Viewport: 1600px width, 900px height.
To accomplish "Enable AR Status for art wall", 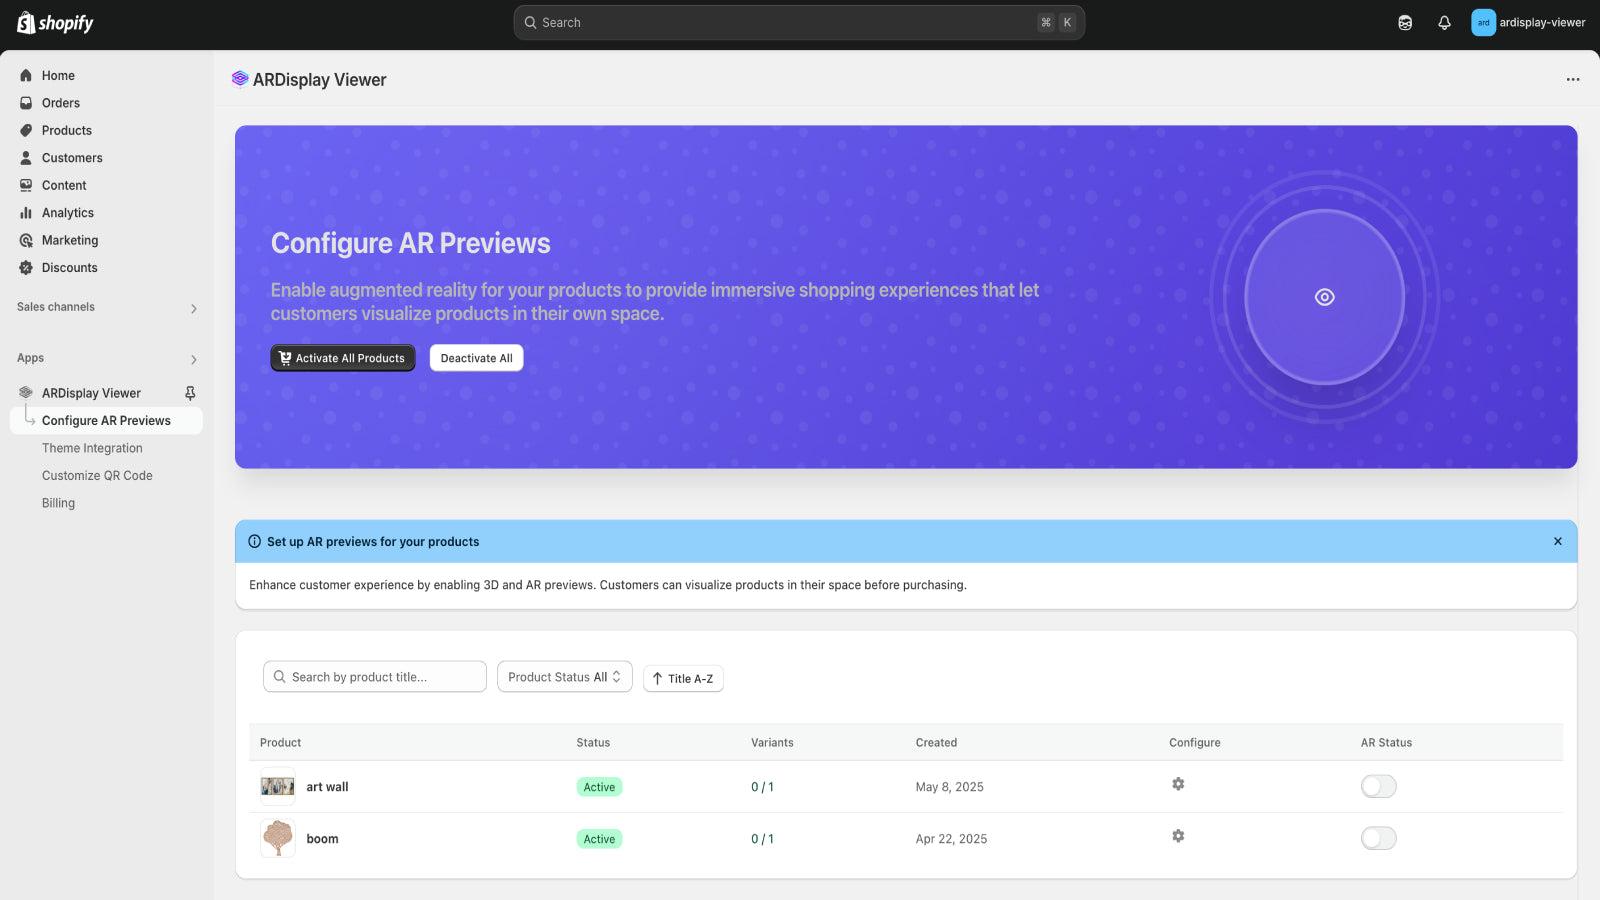I will tap(1378, 786).
